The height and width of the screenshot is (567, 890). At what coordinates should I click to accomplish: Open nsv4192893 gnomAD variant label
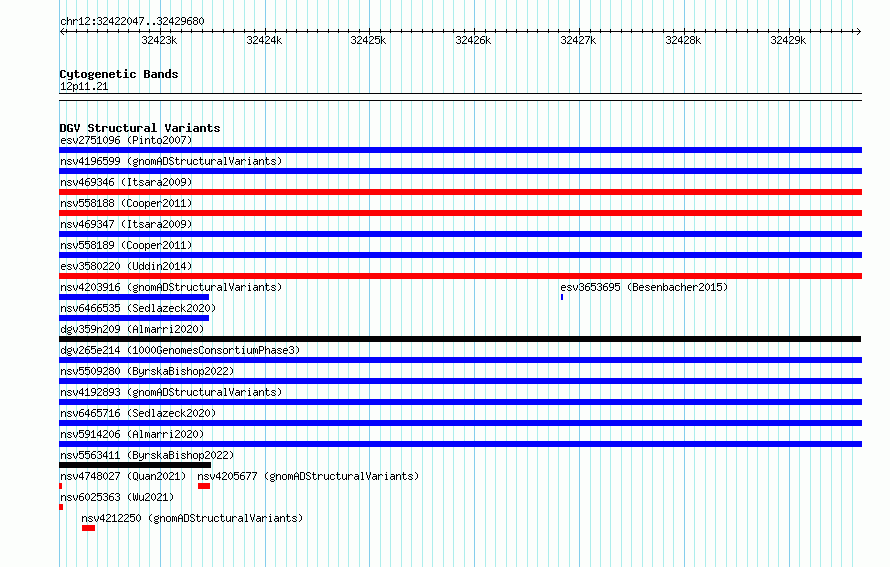(x=171, y=392)
